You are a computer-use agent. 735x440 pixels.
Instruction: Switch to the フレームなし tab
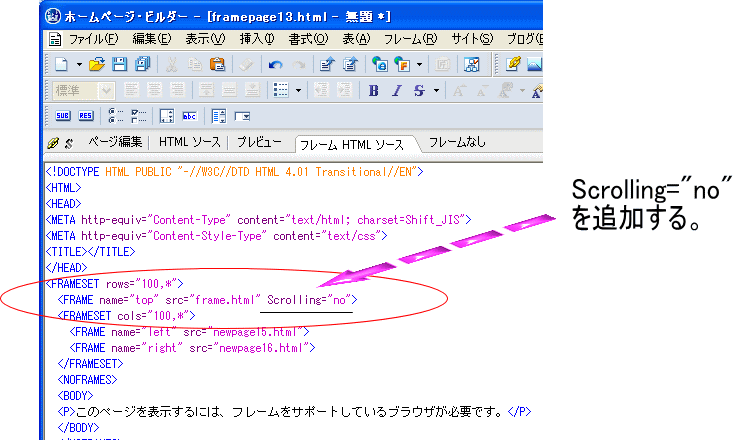(457, 142)
